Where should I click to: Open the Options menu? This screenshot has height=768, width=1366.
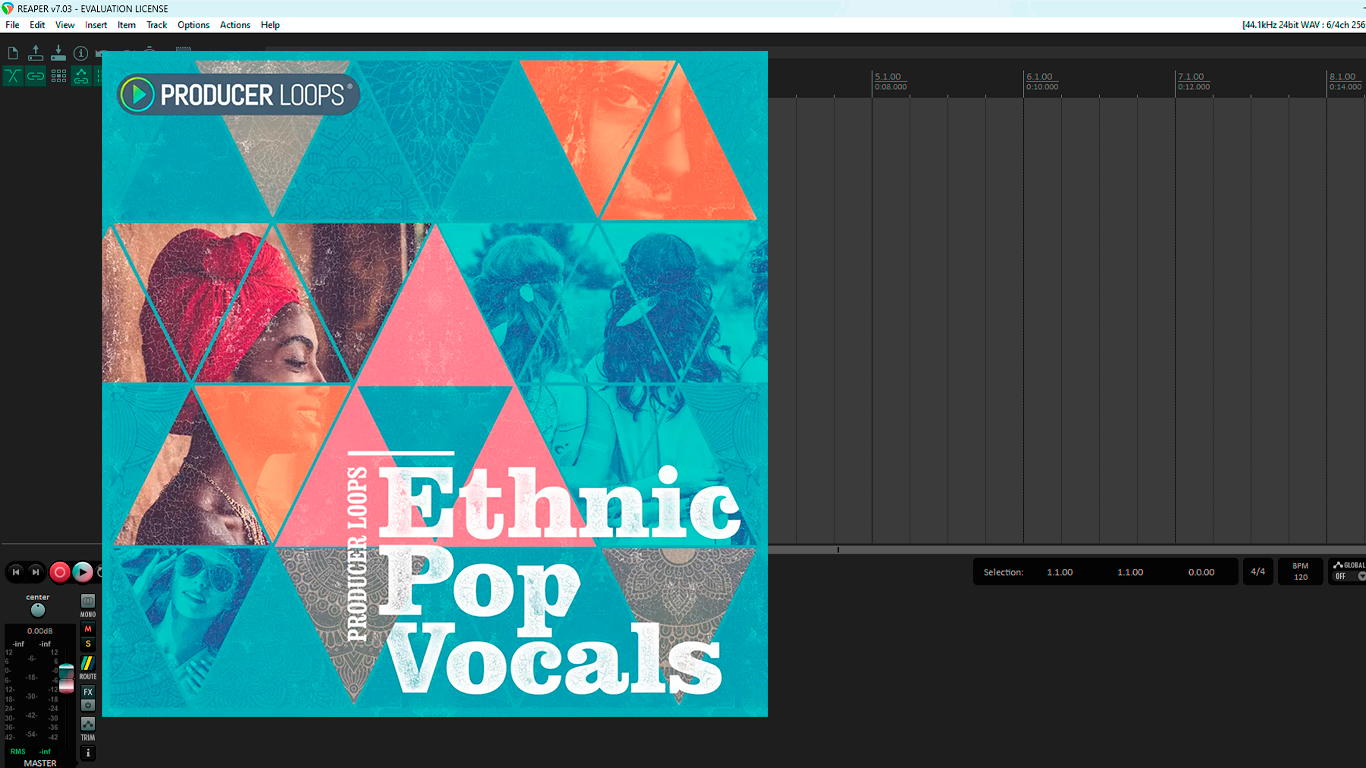click(193, 25)
